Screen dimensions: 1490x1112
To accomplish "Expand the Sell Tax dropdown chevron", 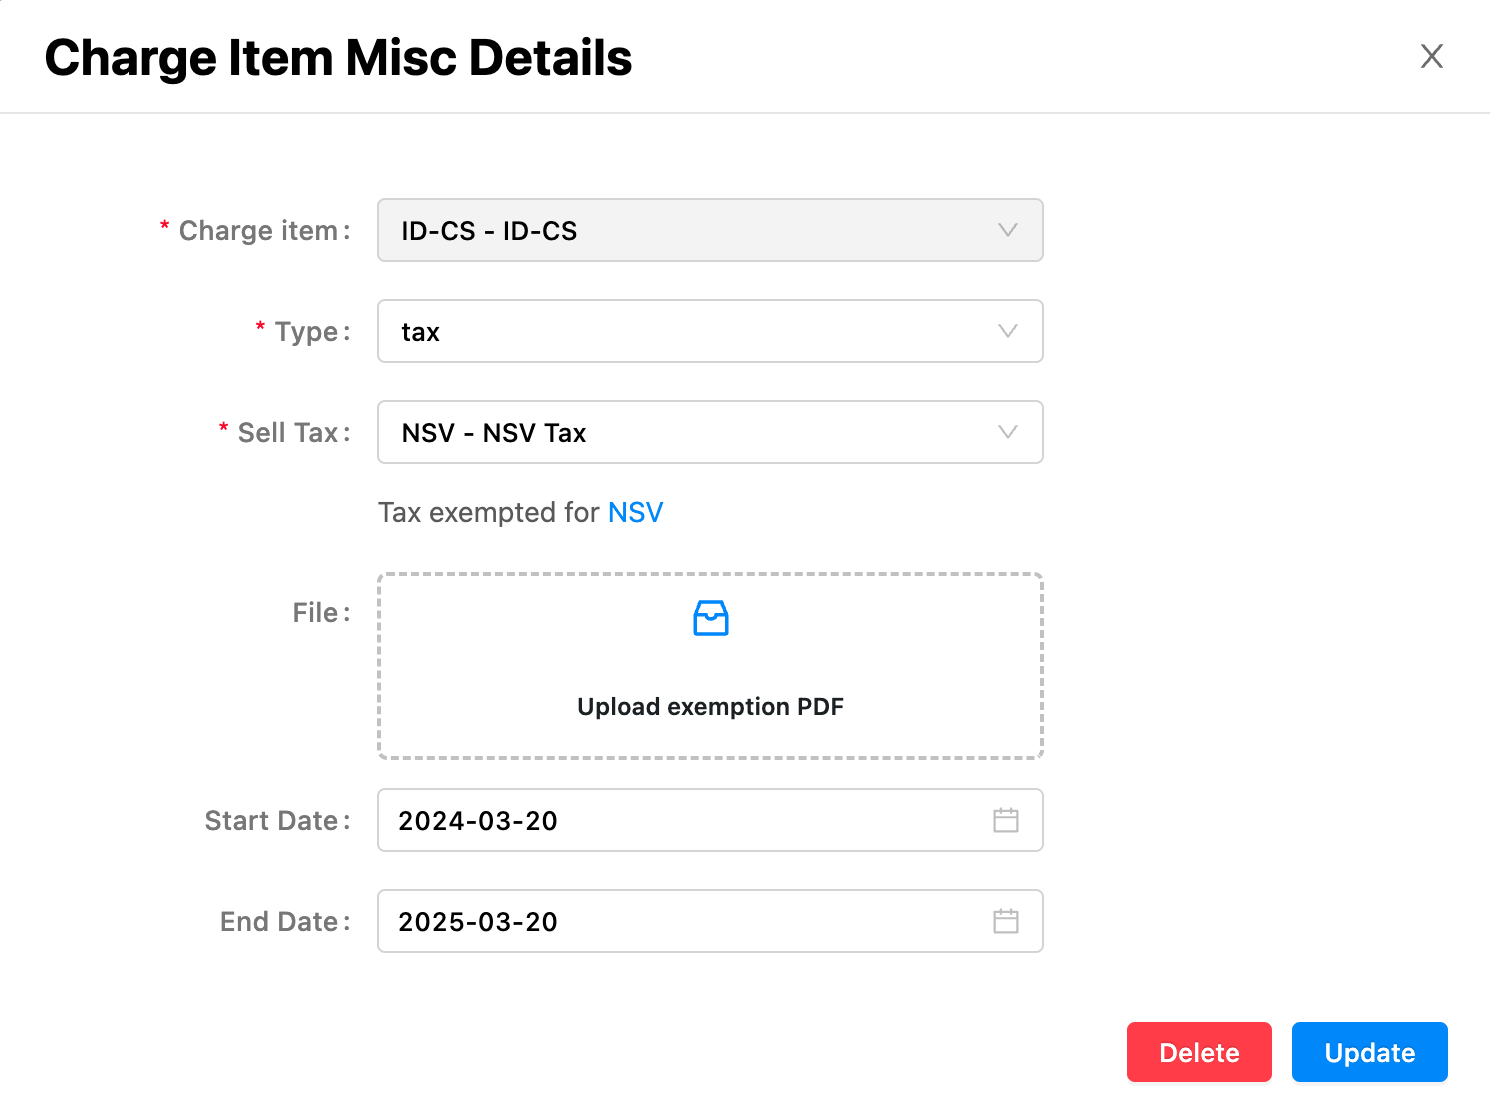I will point(1007,432).
